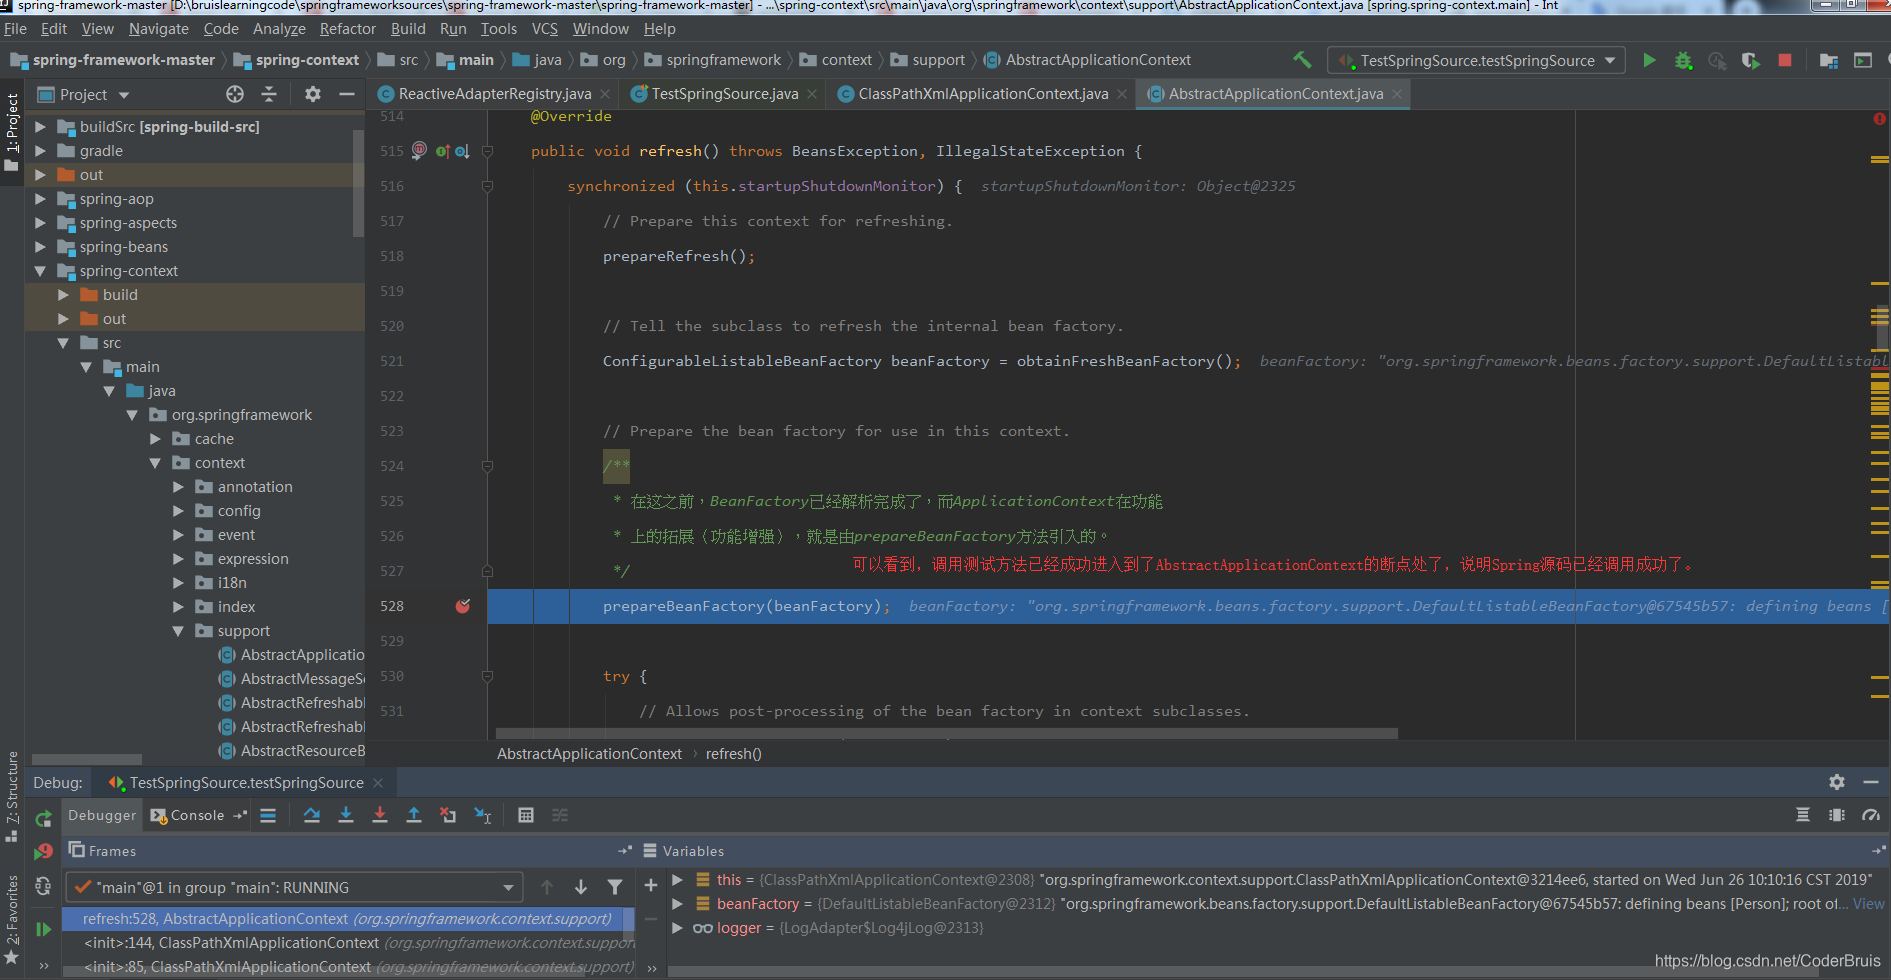Open the Favorites tool window button

[12, 920]
